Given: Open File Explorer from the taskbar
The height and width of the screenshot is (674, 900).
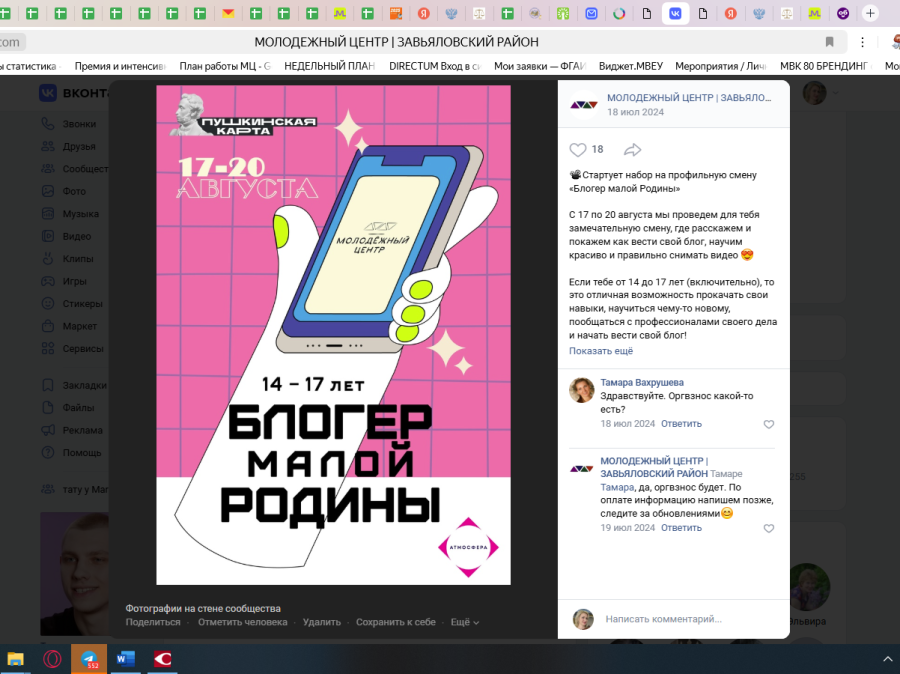Looking at the screenshot, I should 15,659.
